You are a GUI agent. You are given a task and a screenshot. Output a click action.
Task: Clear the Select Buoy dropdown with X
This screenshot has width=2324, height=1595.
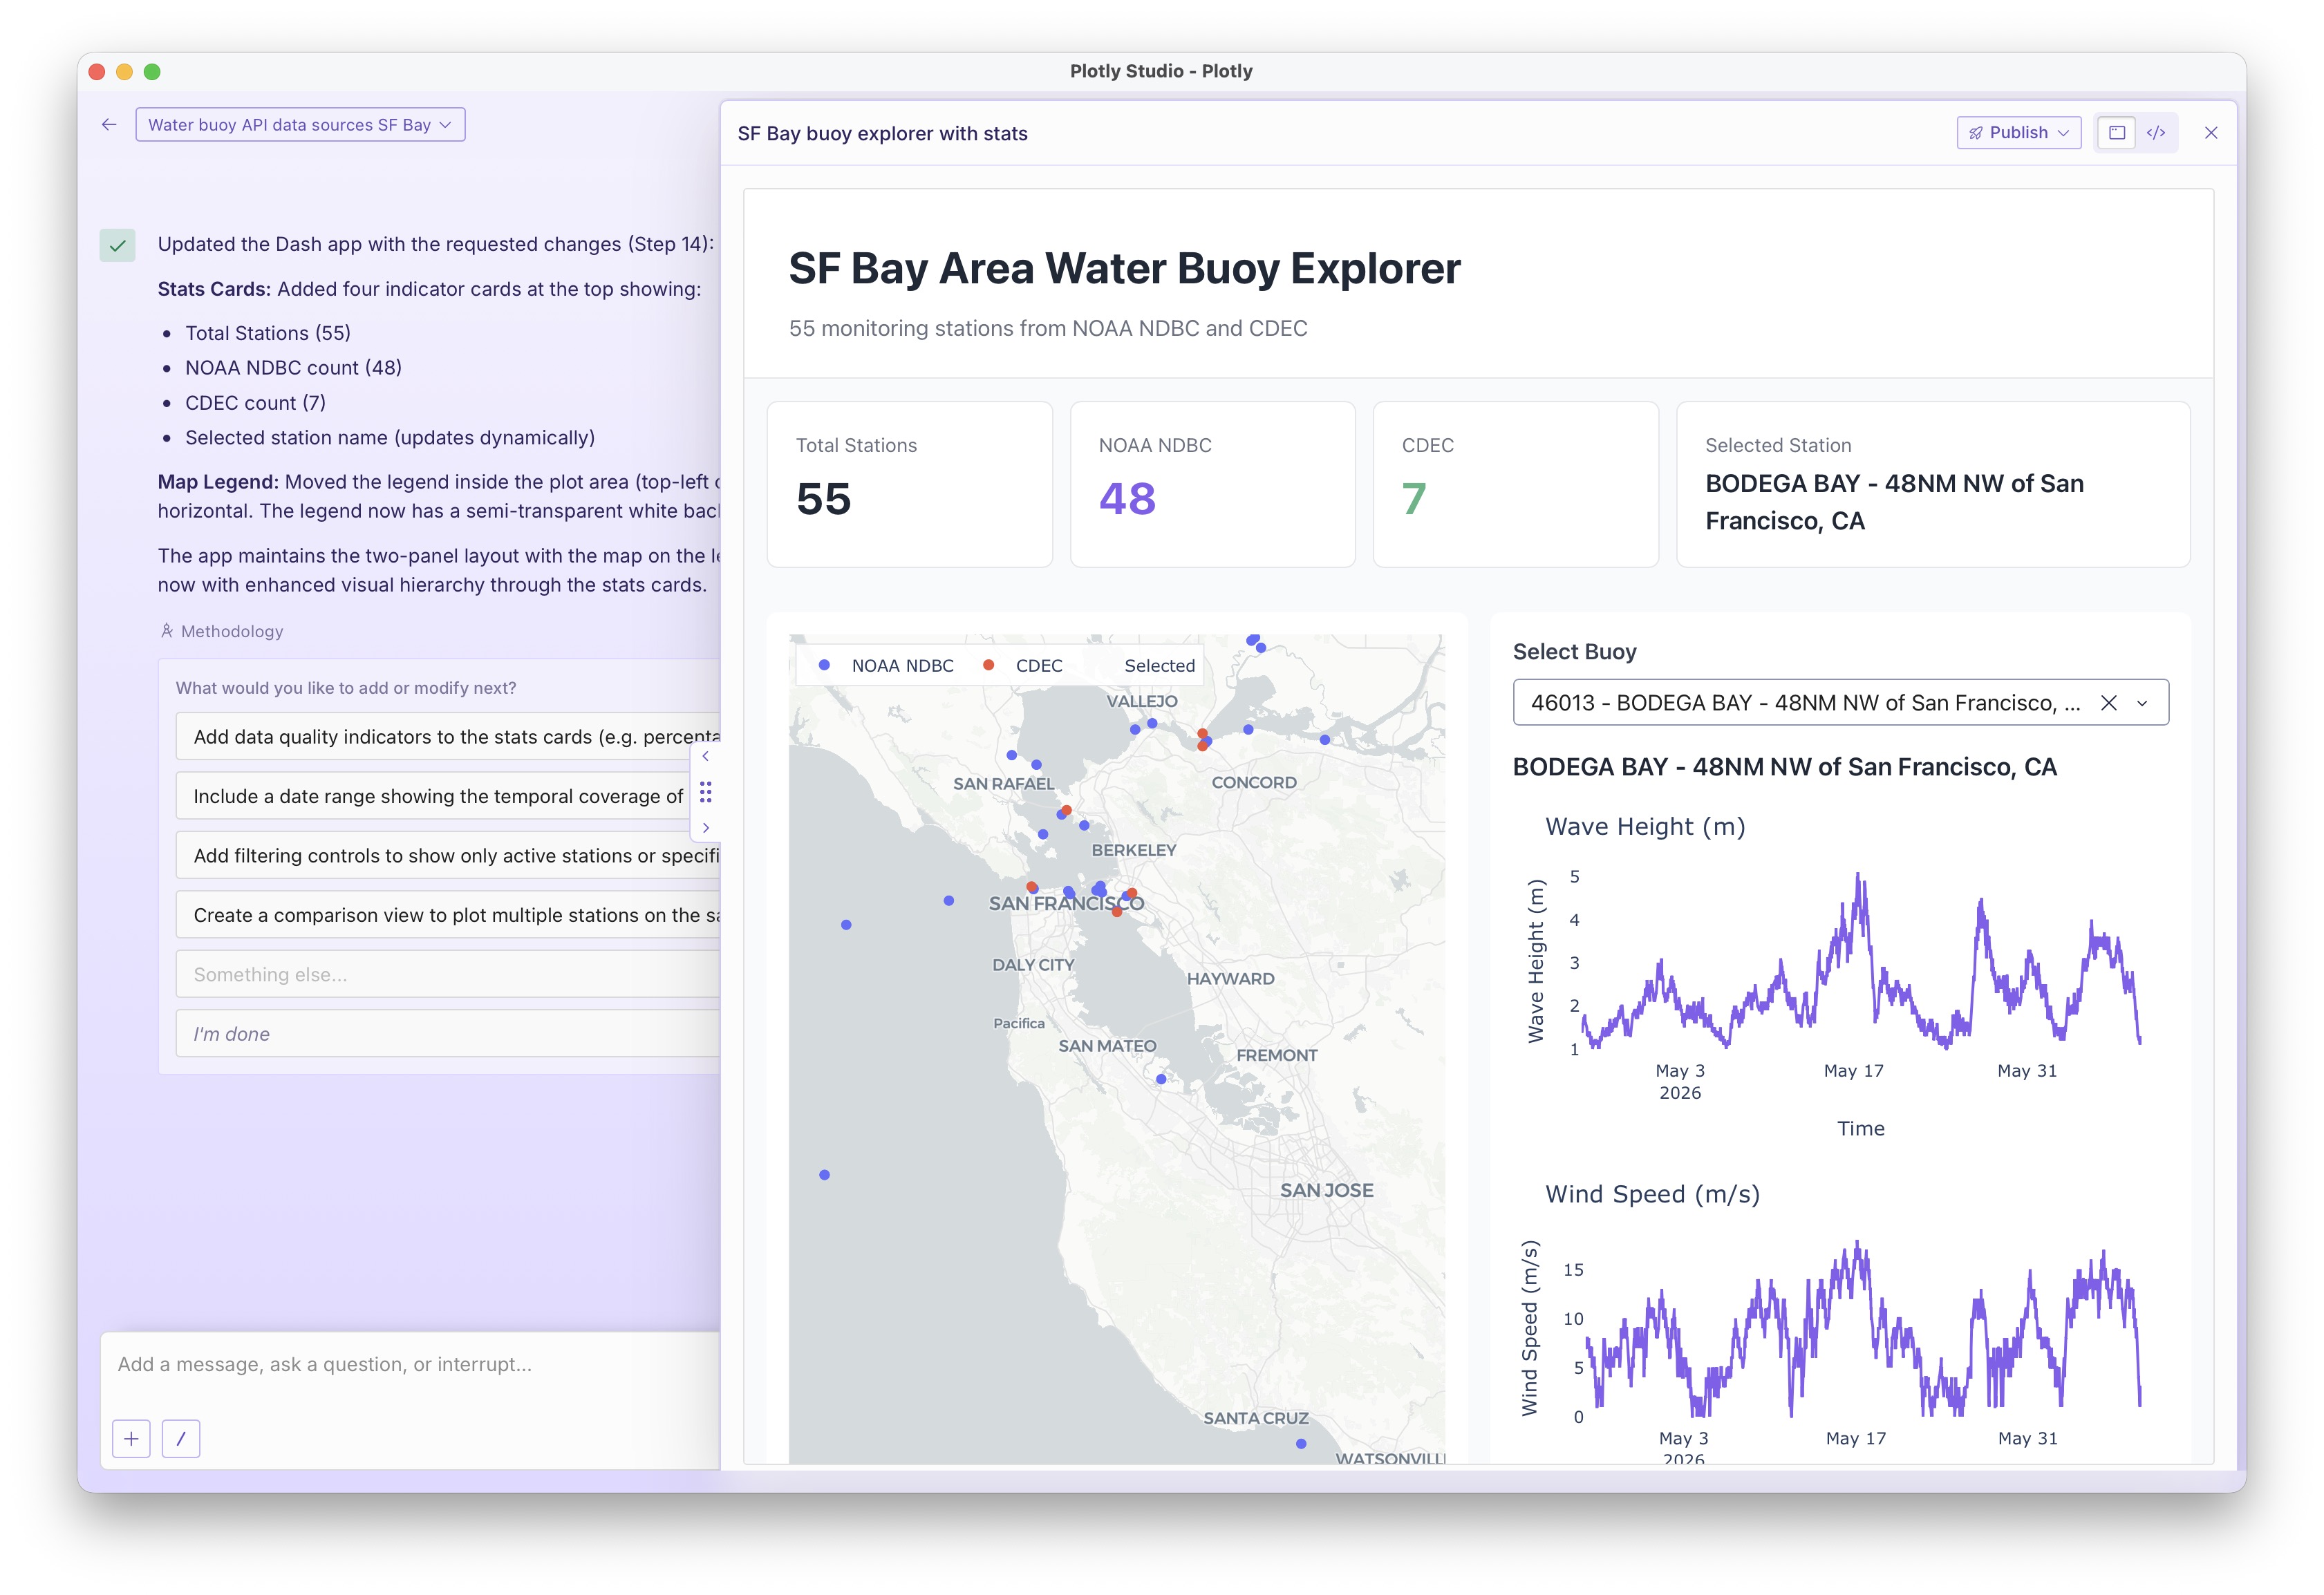[2109, 703]
